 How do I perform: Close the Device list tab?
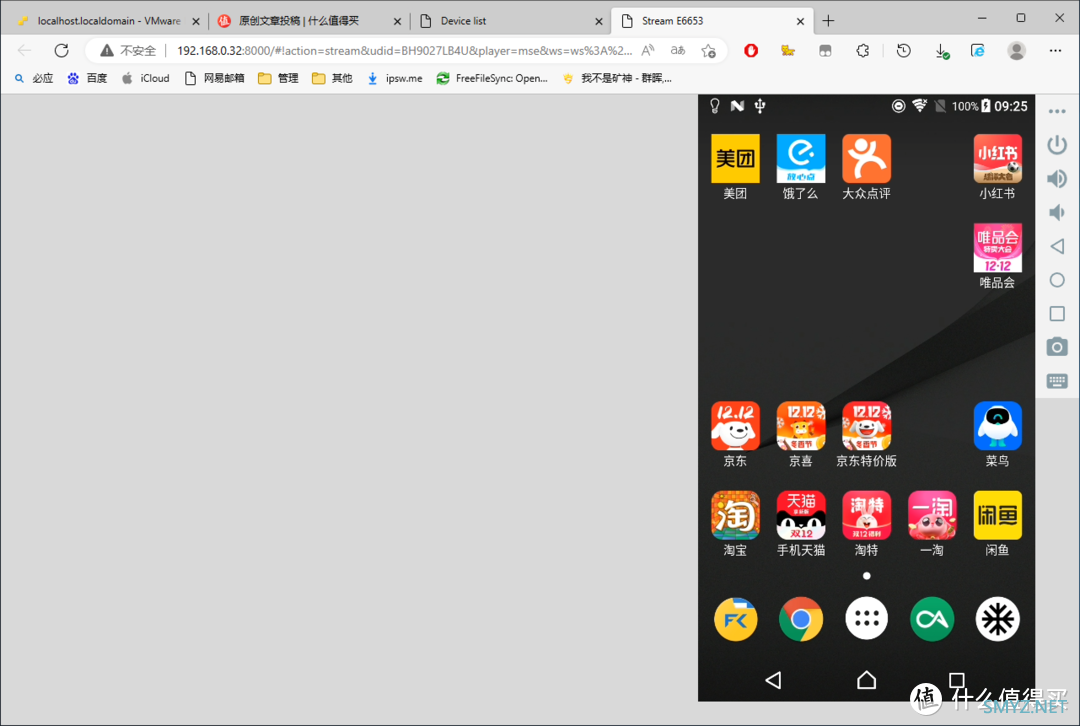(599, 21)
